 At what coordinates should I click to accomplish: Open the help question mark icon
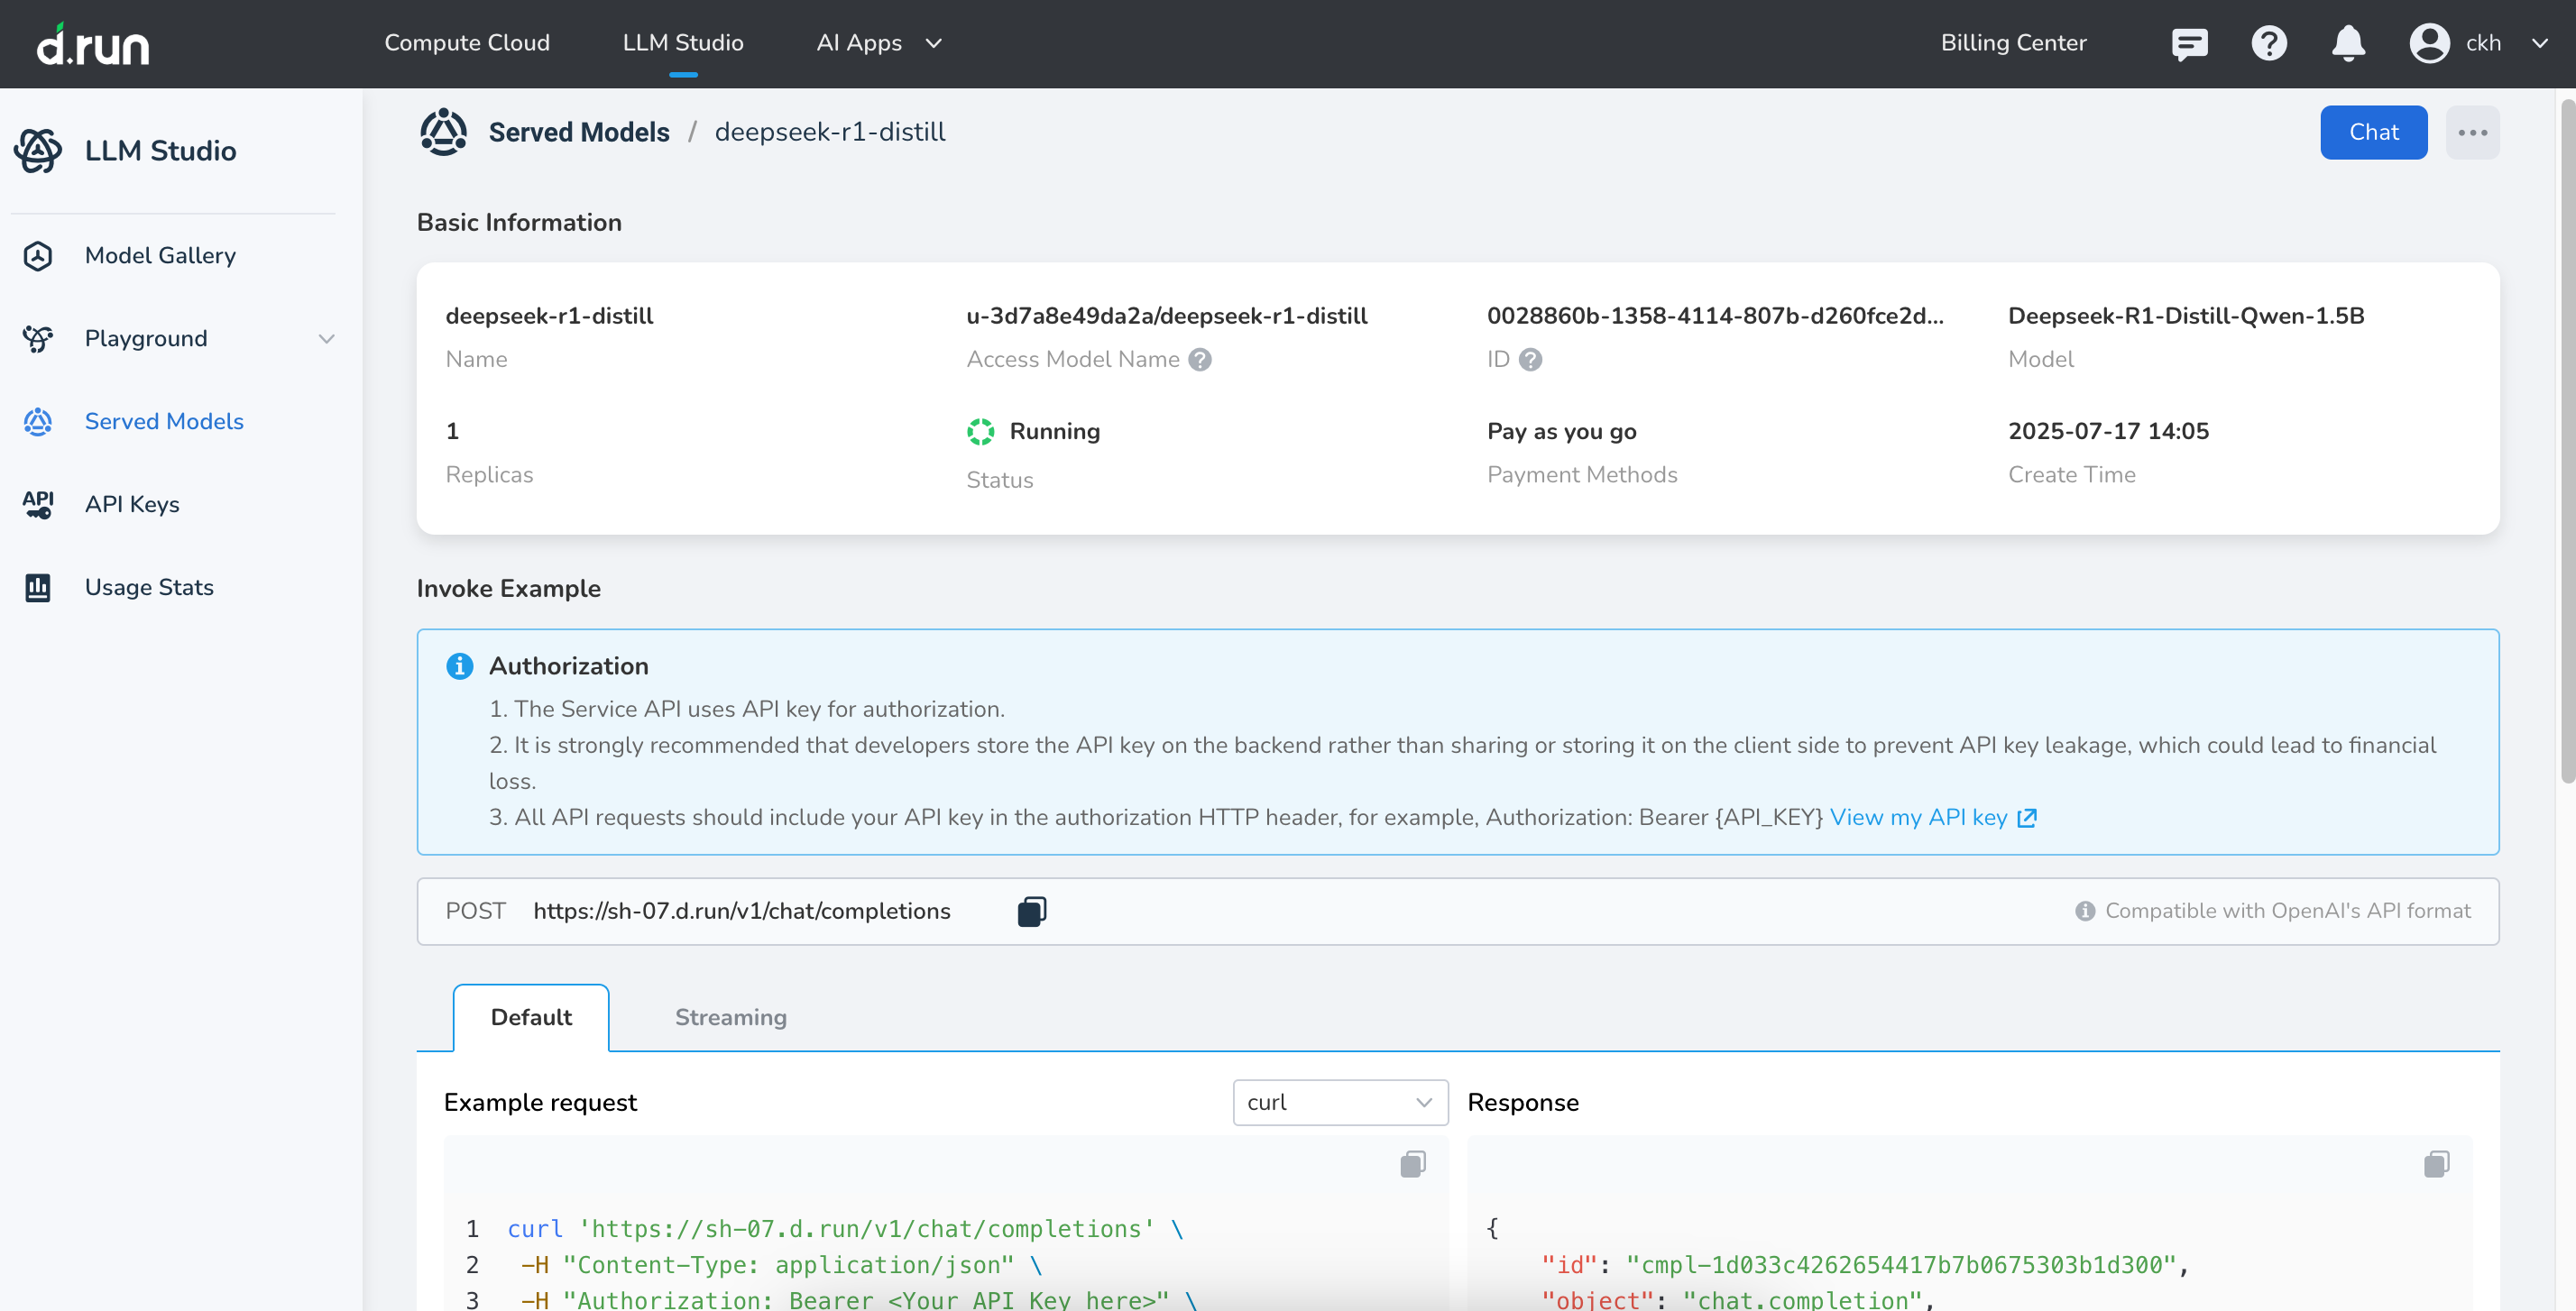(2268, 43)
